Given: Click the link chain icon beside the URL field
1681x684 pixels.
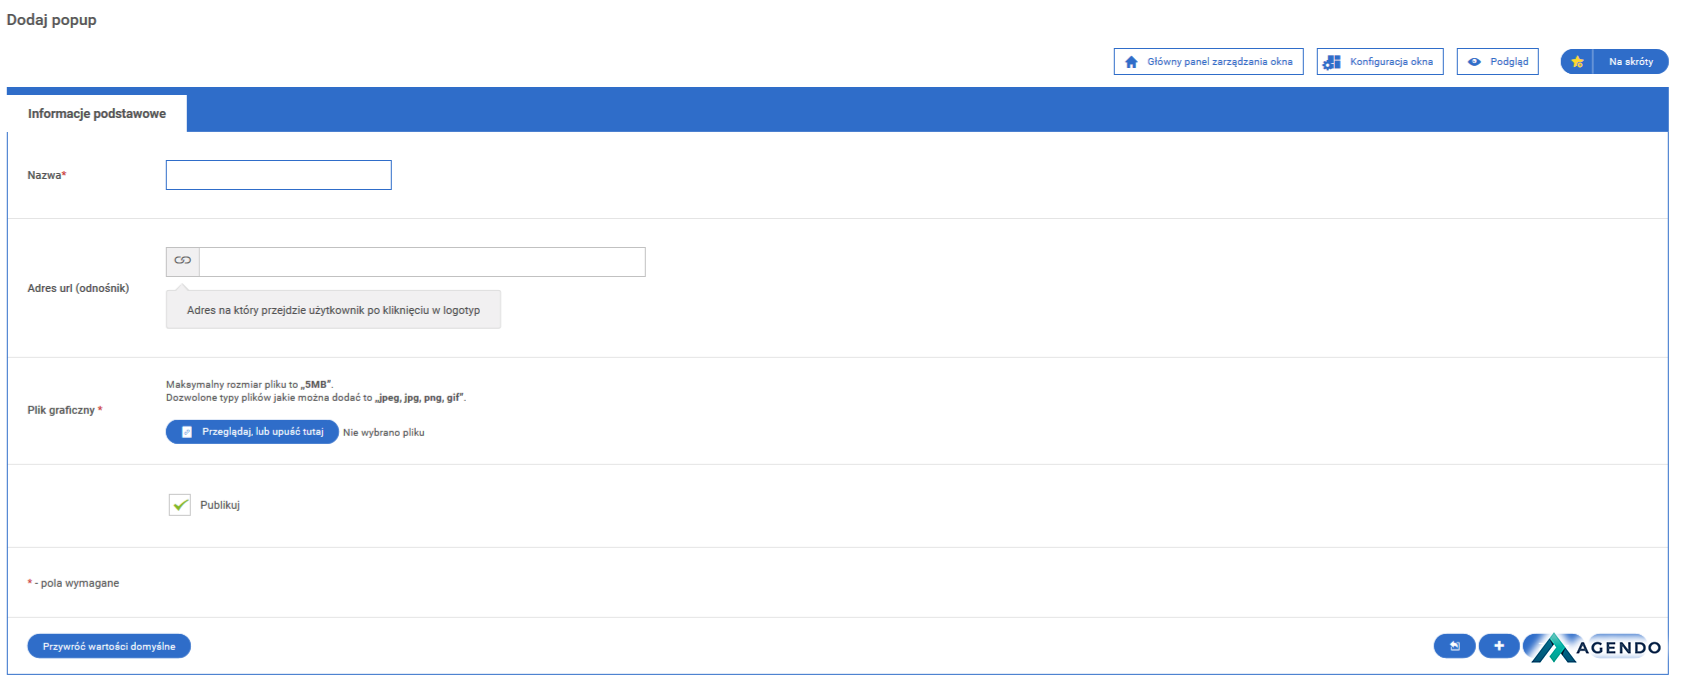Looking at the screenshot, I should click(x=183, y=260).
